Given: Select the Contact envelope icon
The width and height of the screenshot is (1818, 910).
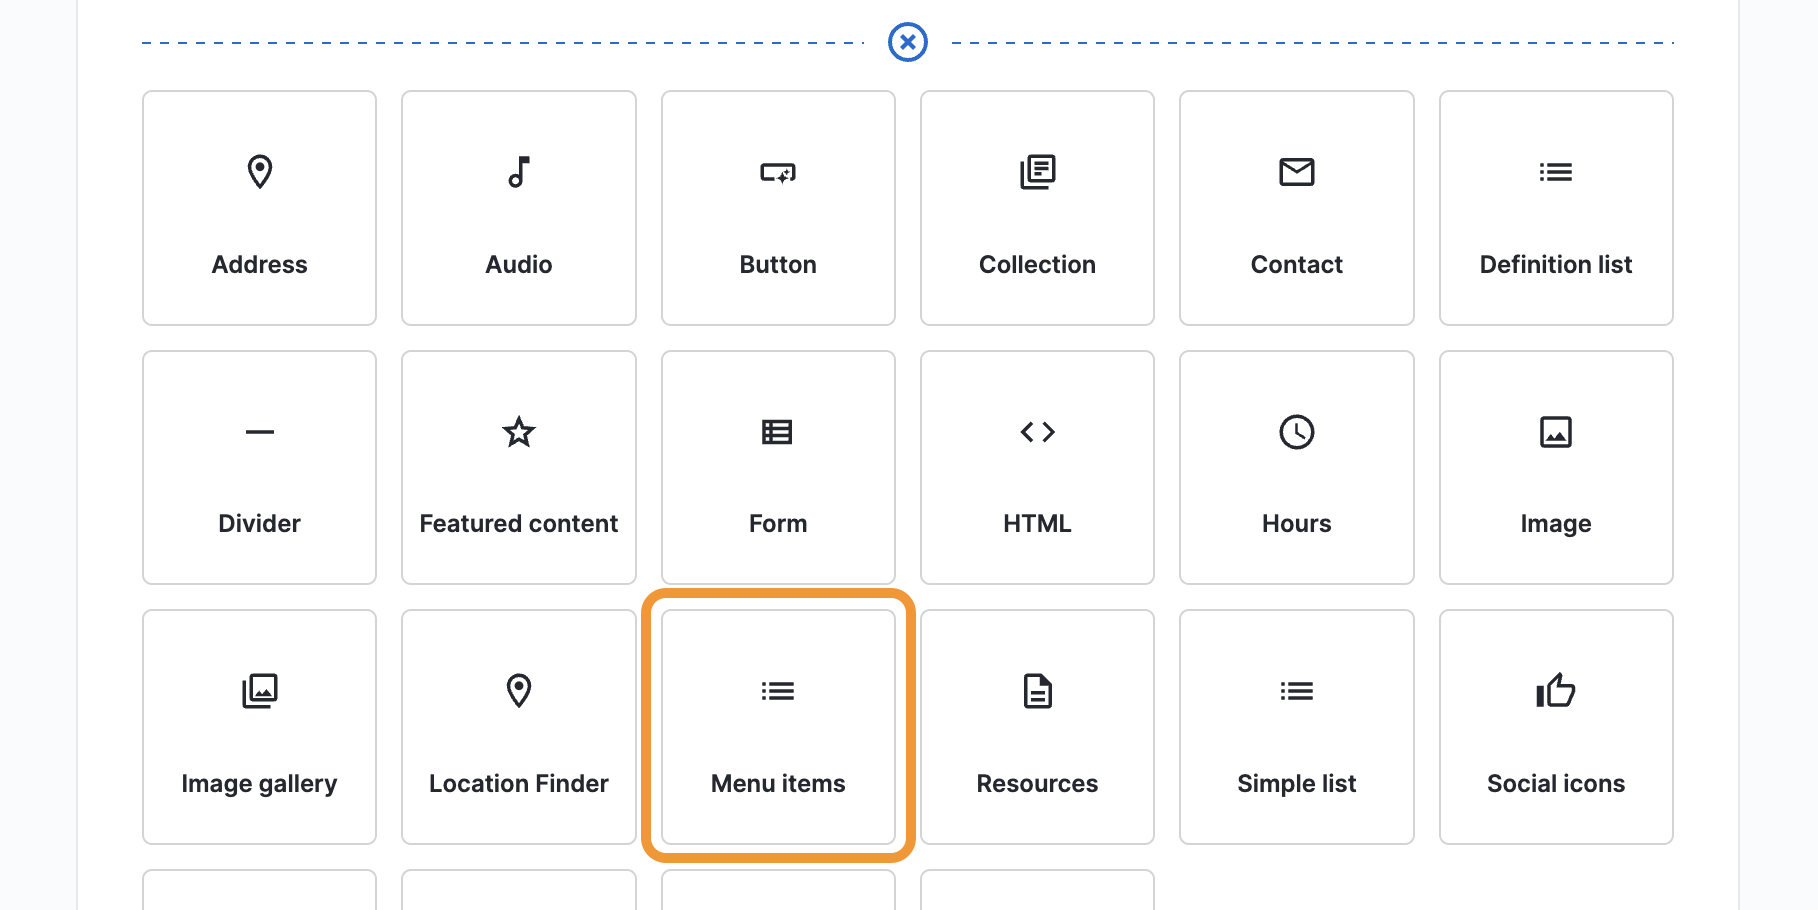Looking at the screenshot, I should (1296, 172).
